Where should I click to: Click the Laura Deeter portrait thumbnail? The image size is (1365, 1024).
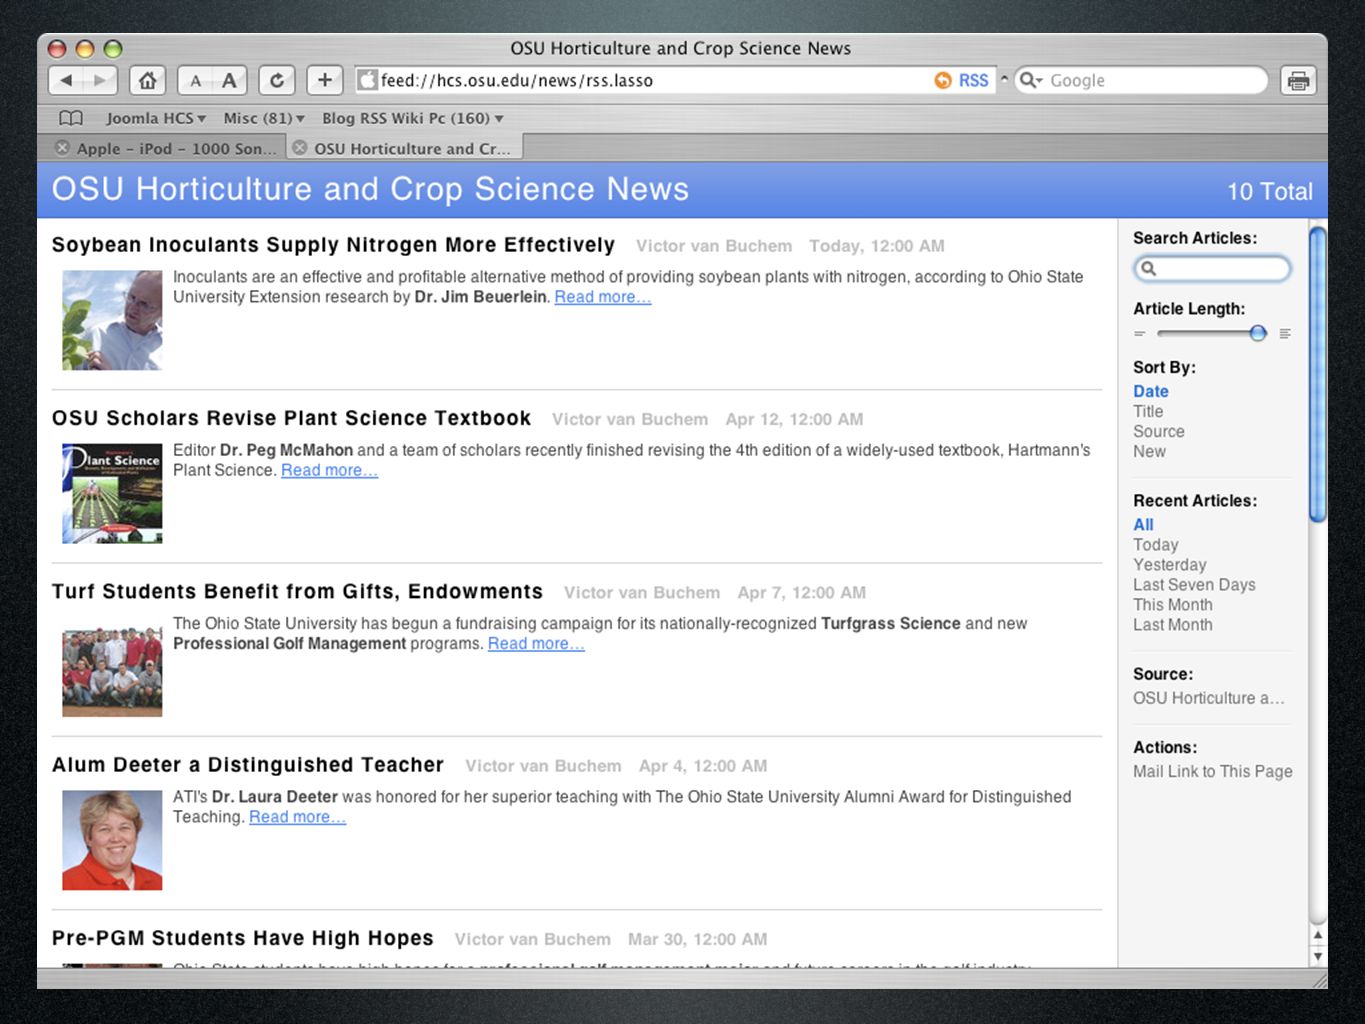pos(112,840)
